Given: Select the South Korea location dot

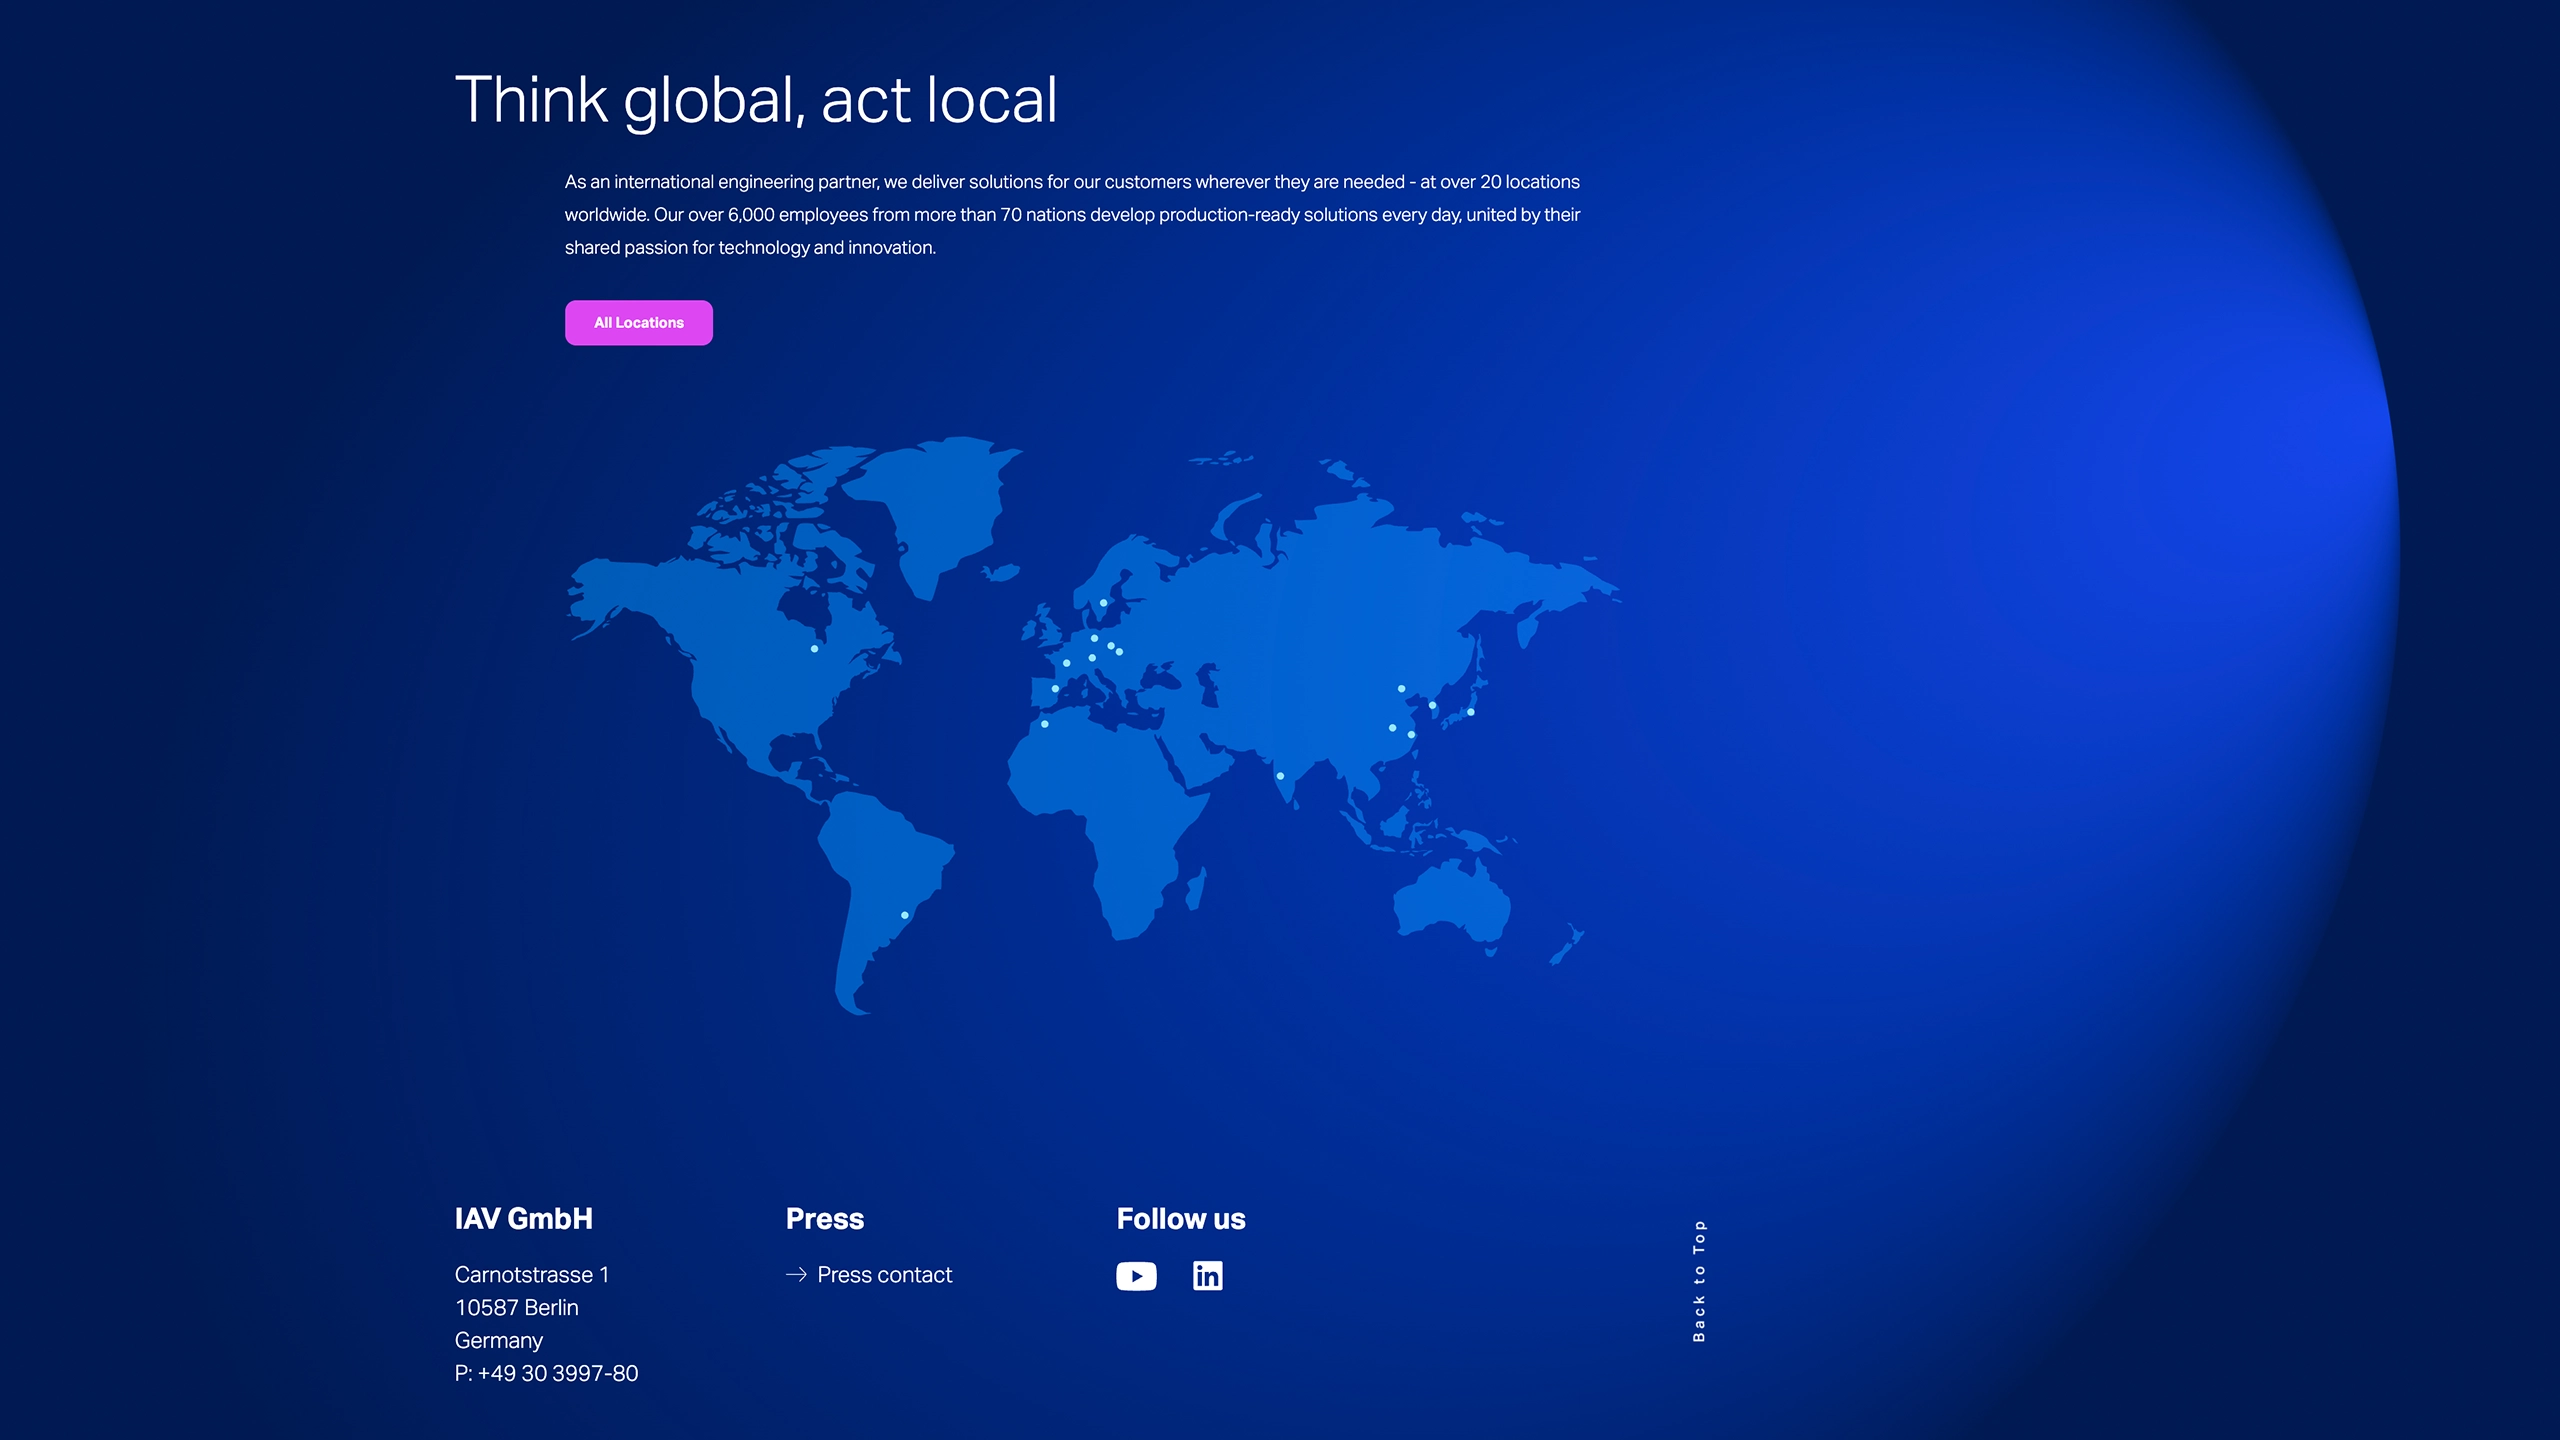Looking at the screenshot, I should pos(1432,705).
